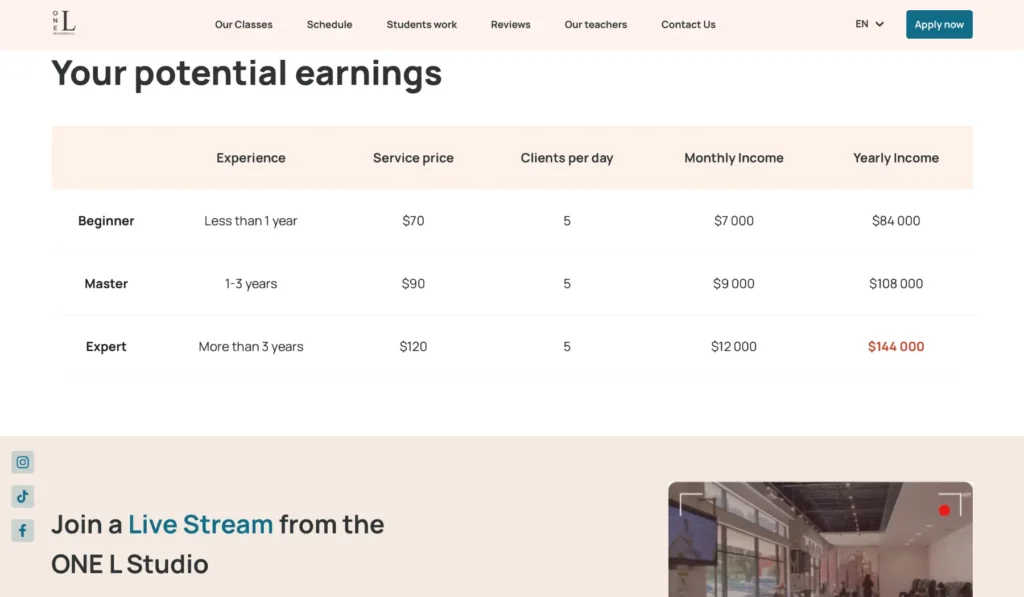1024x597 pixels.
Task: Click the Monthly Income column header
Action: [x=733, y=158]
